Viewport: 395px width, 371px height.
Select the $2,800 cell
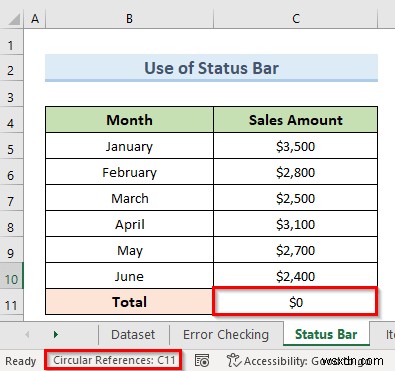[x=296, y=172]
